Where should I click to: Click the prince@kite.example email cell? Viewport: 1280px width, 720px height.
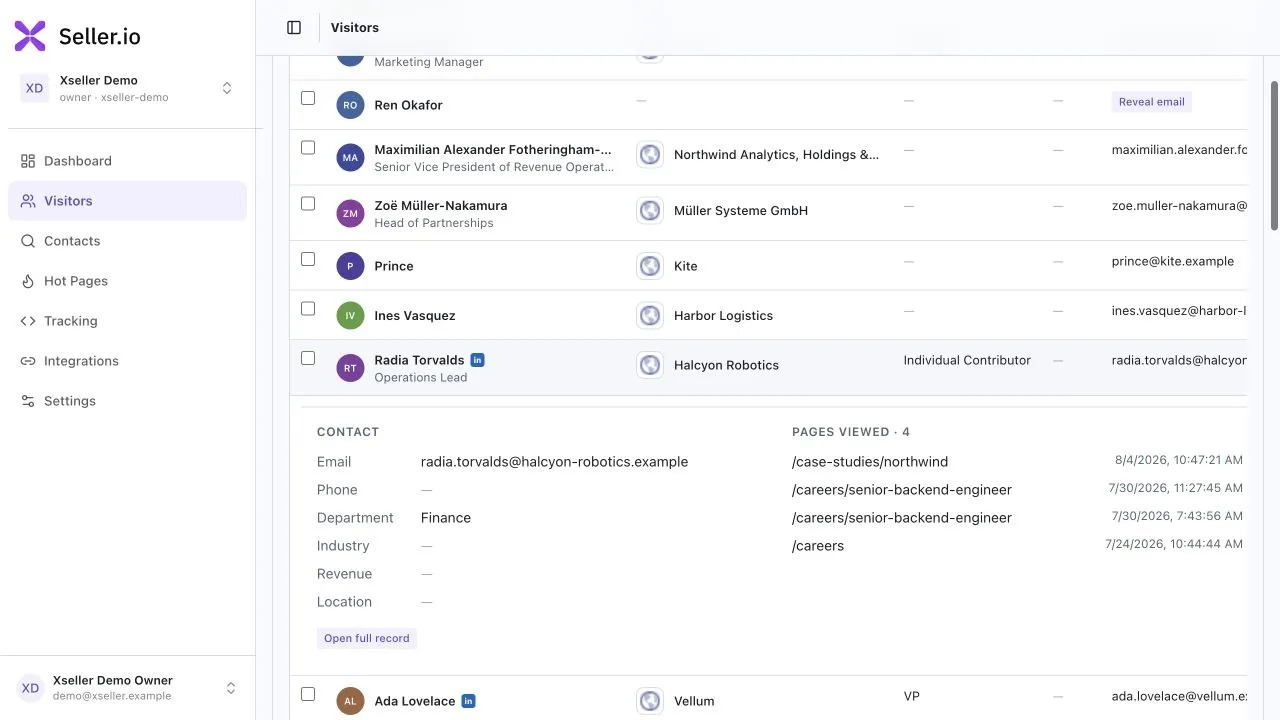pyautogui.click(x=1173, y=261)
